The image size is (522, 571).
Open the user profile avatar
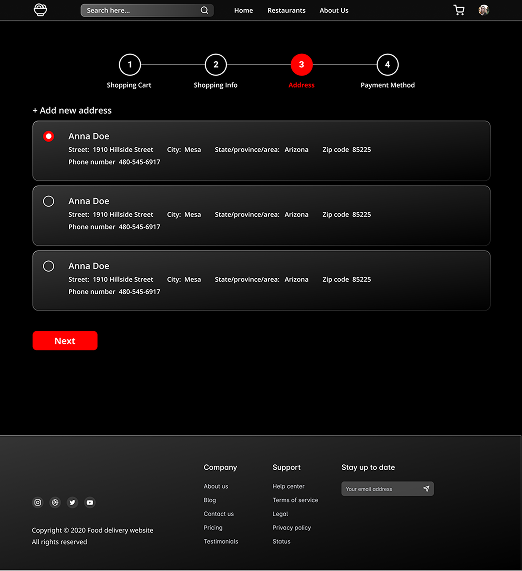coord(483,10)
